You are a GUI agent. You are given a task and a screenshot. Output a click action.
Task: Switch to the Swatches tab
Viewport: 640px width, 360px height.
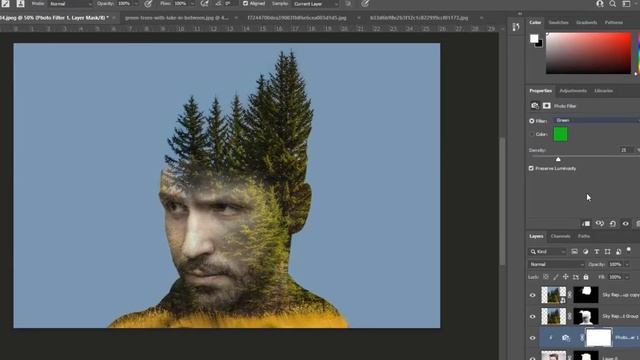pyautogui.click(x=558, y=22)
